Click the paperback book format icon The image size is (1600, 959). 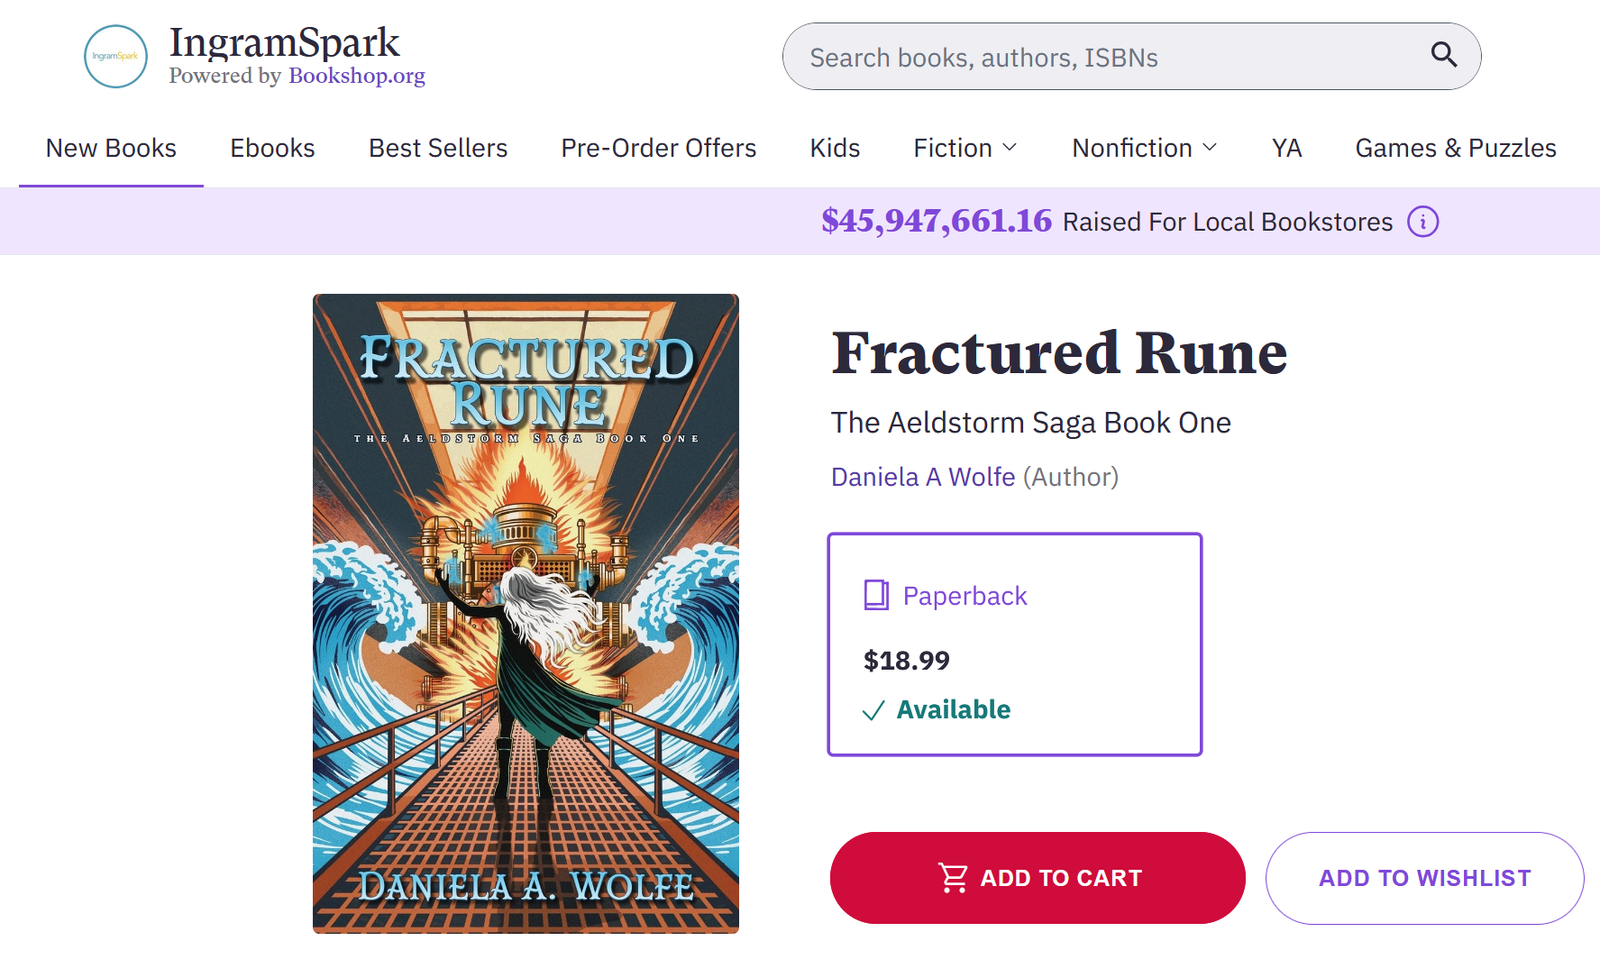(x=876, y=595)
